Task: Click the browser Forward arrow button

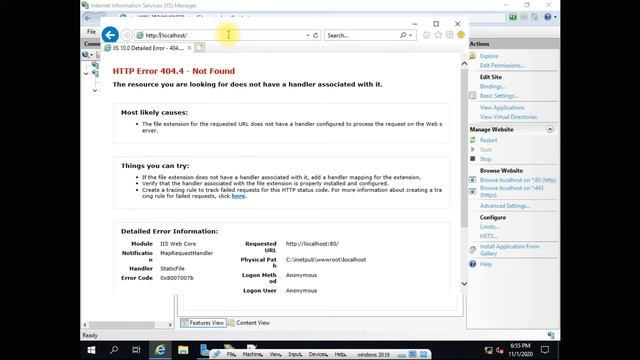Action: pos(127,35)
